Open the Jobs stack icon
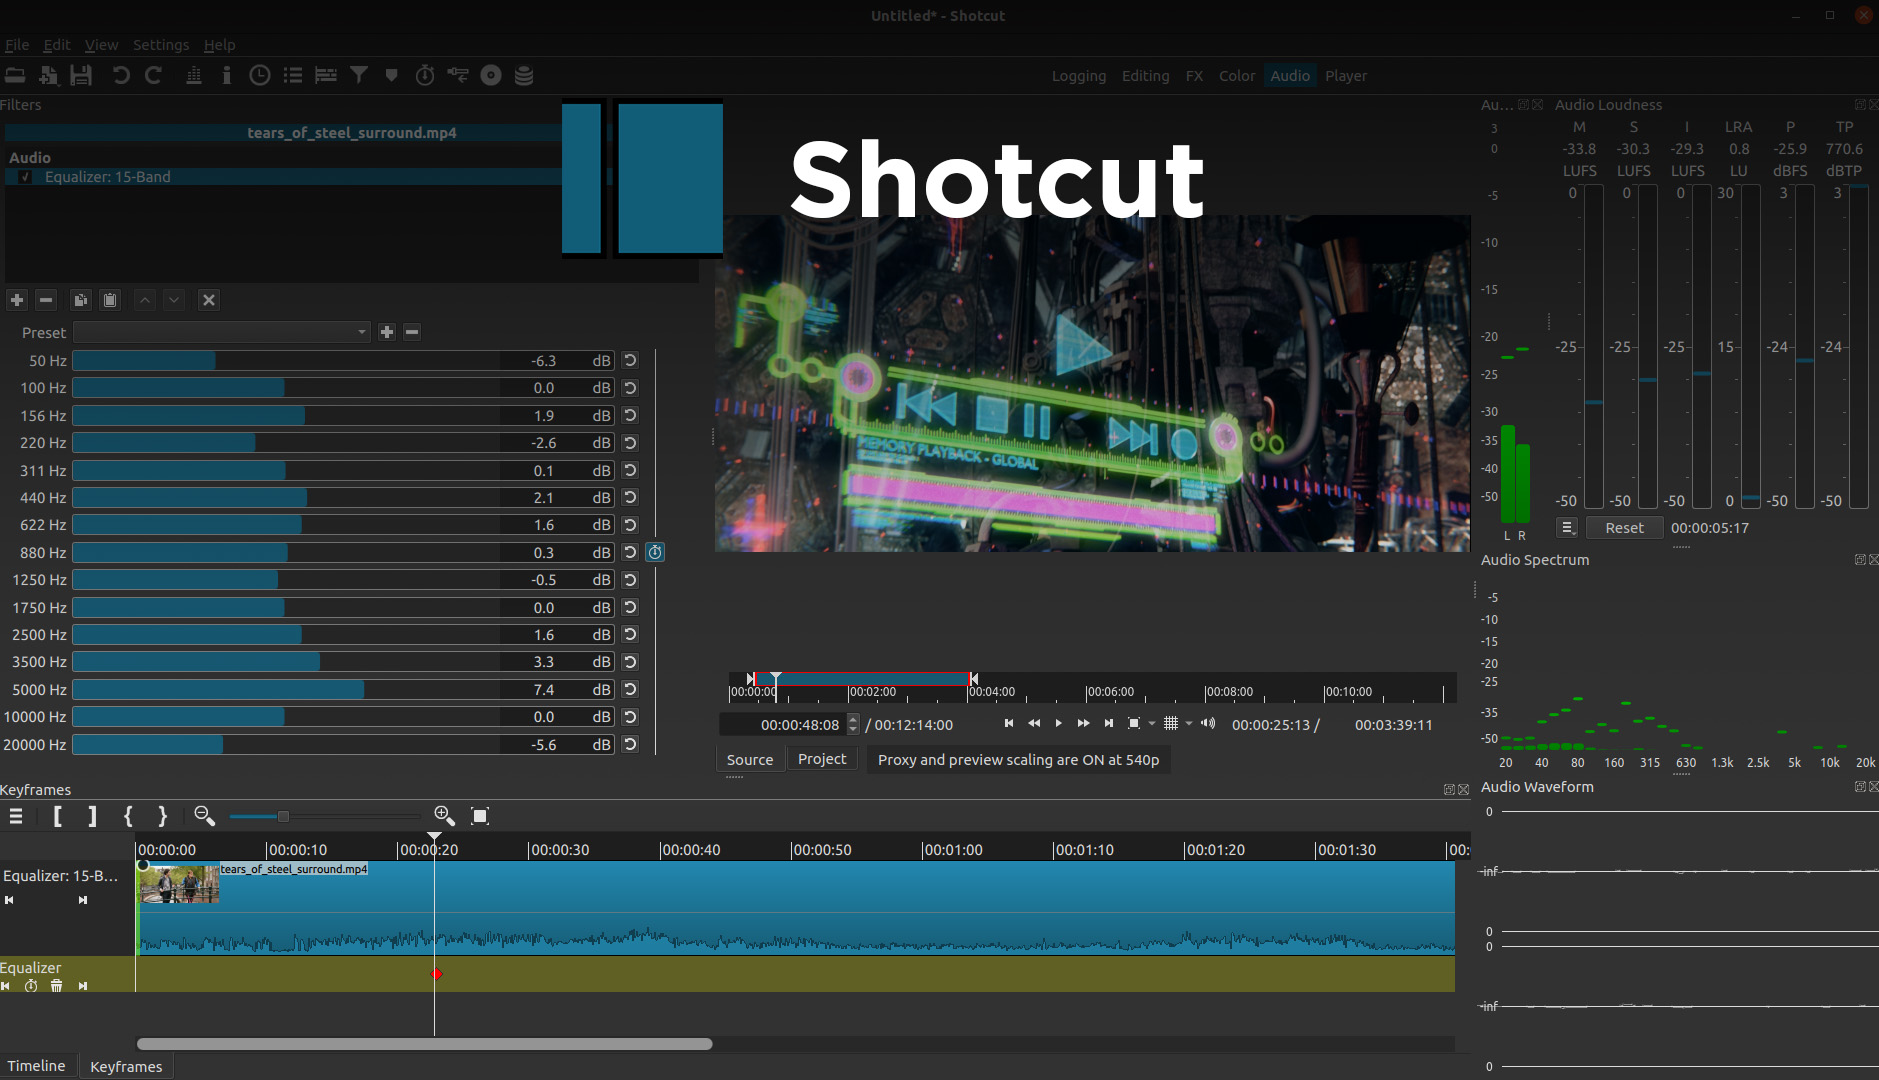This screenshot has height=1080, width=1879. (x=524, y=75)
